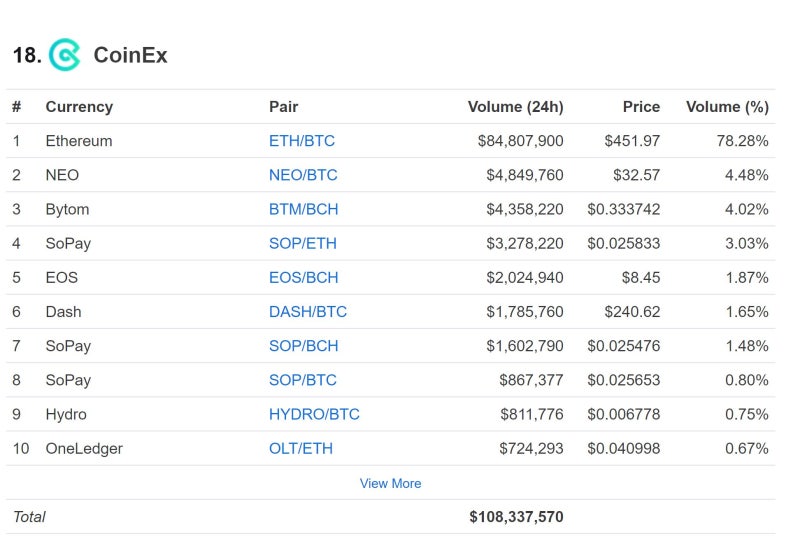Select the OneLedger currency name
Image resolution: width=800 pixels, height=539 pixels.
pos(84,449)
